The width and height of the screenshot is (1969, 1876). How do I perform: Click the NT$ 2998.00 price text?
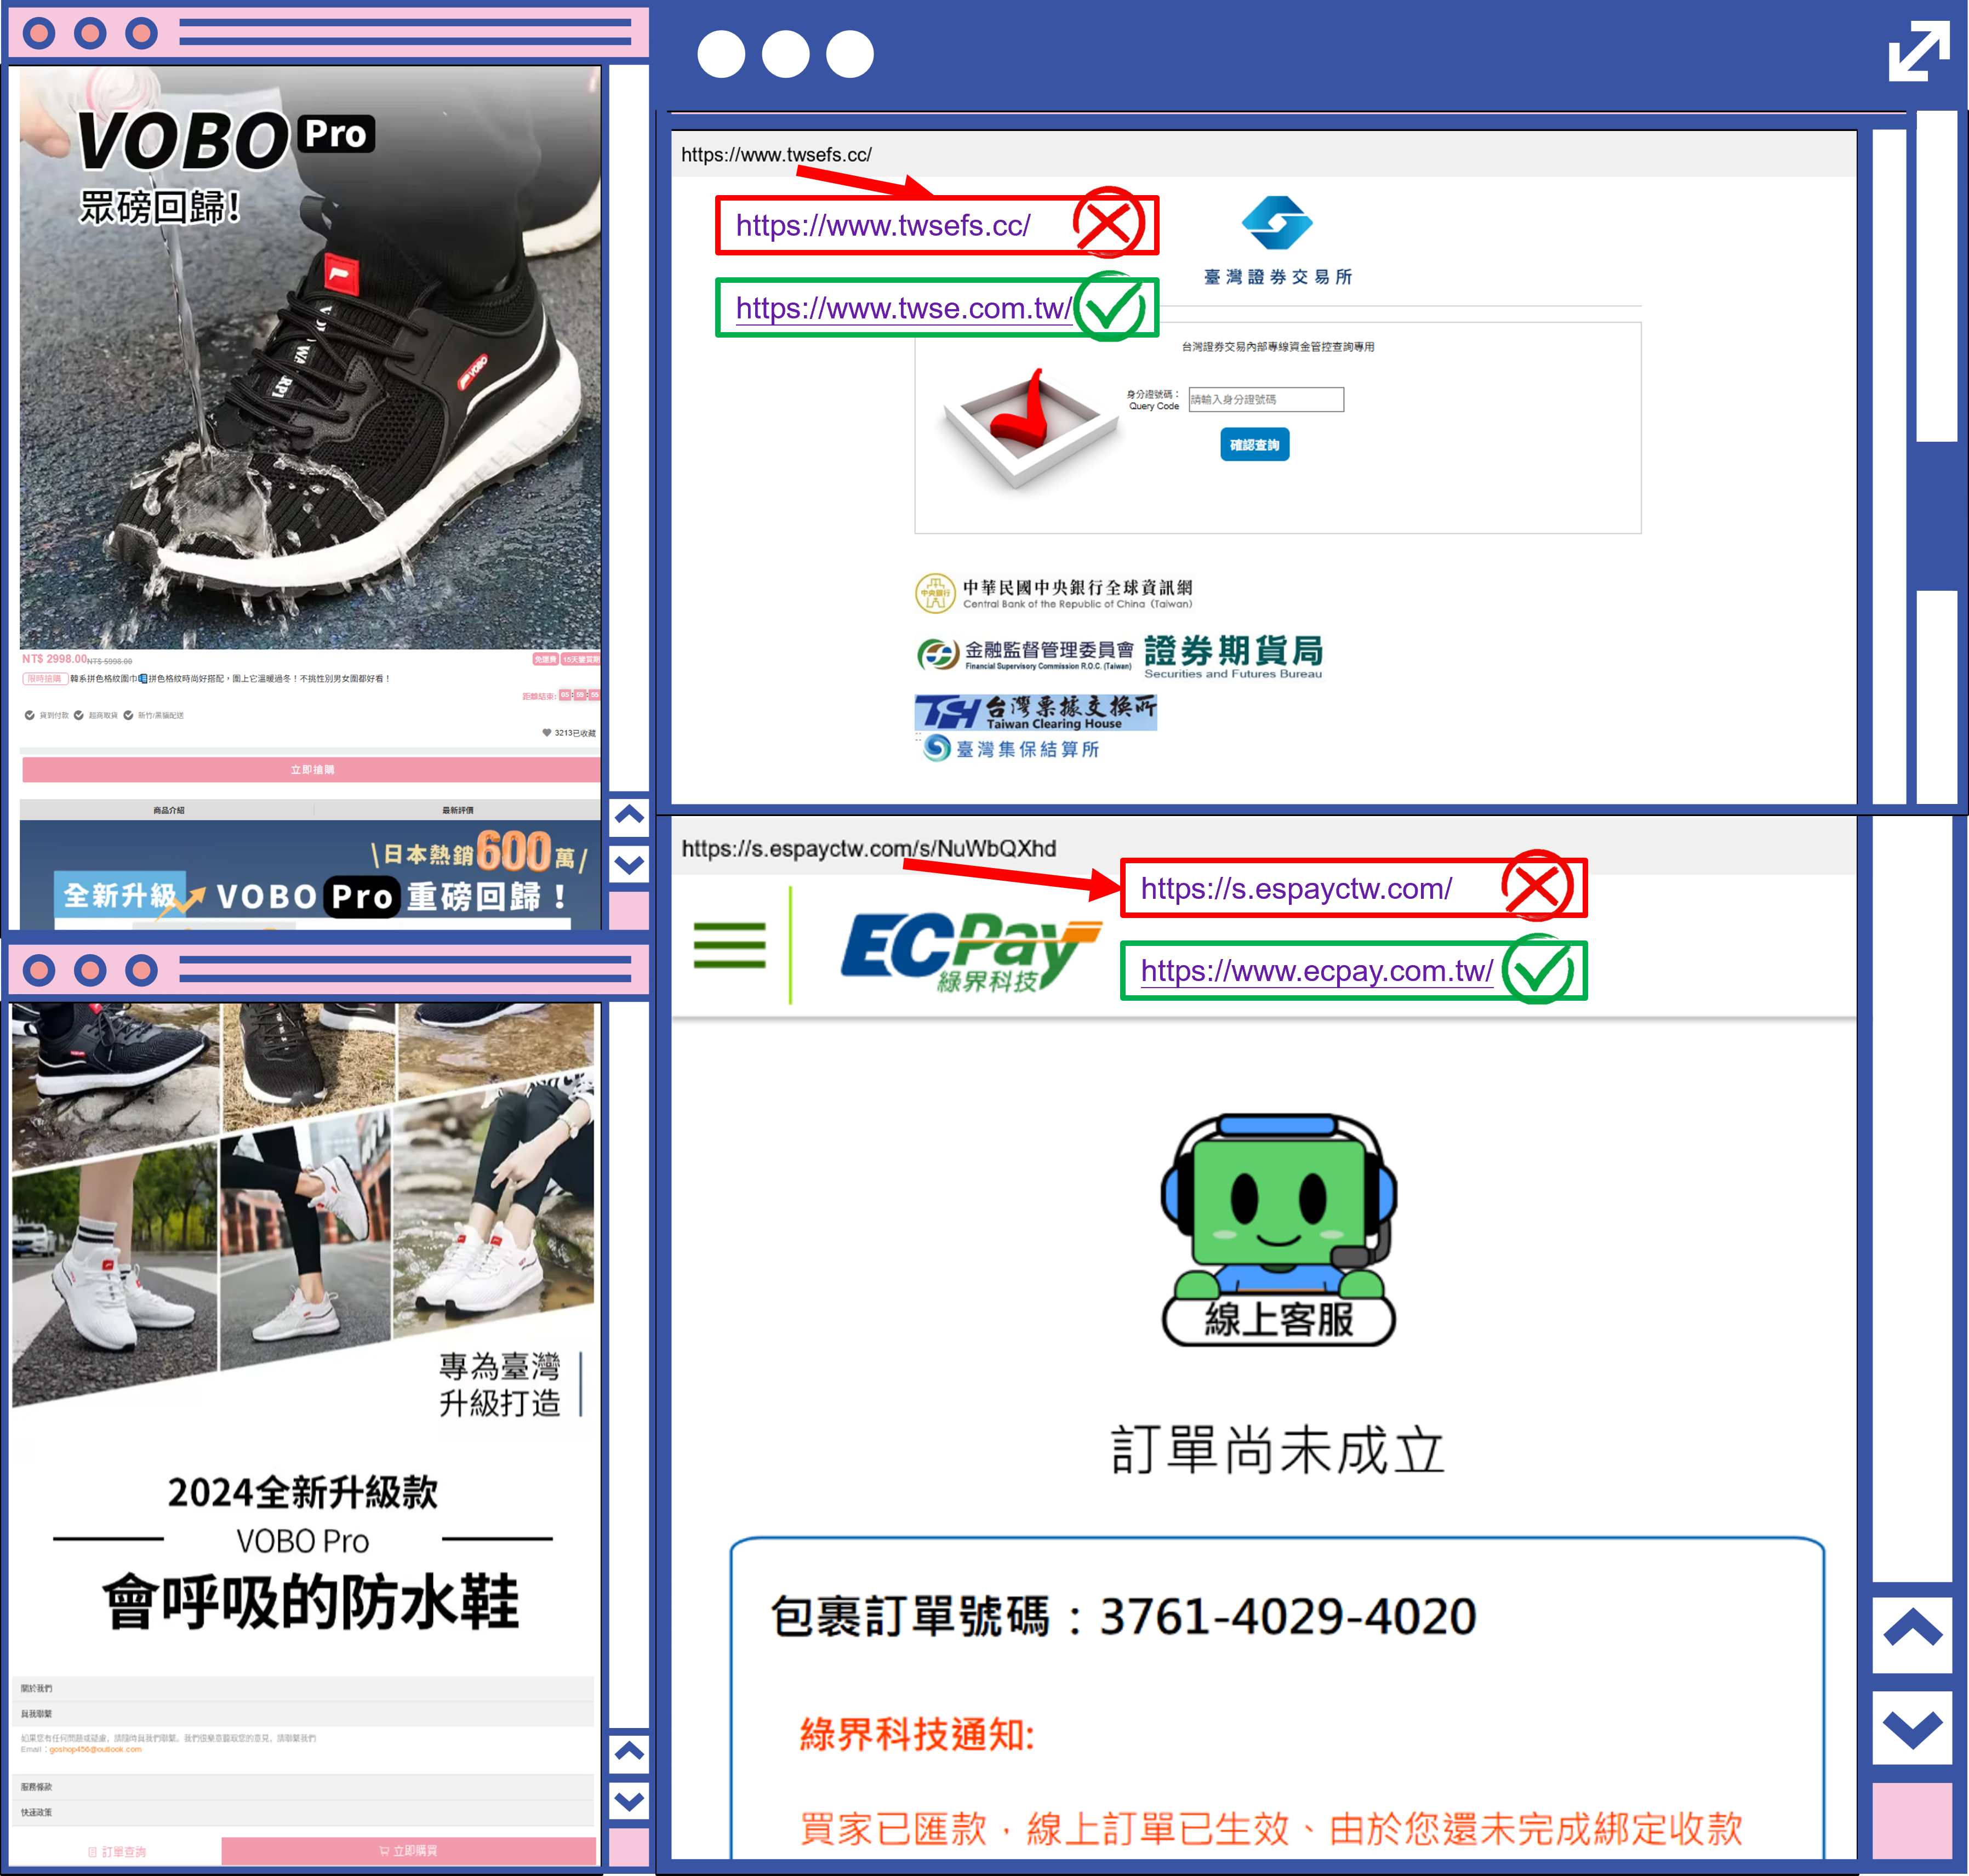54,658
